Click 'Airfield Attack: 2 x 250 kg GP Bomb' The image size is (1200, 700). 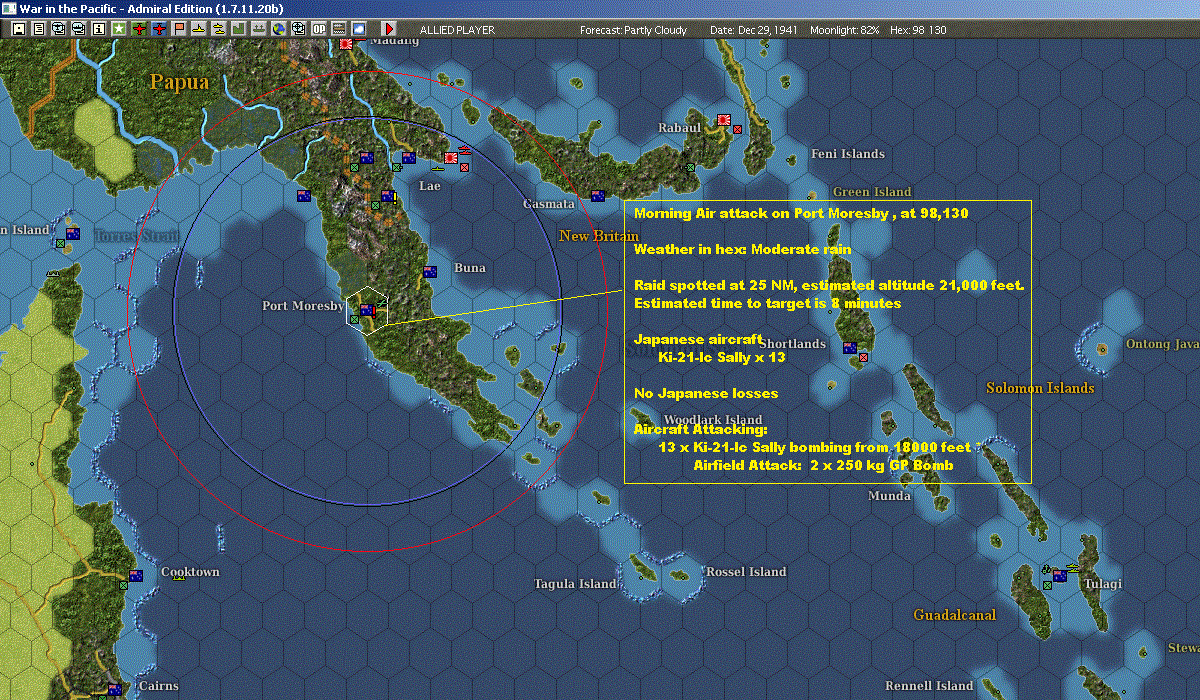(x=823, y=465)
